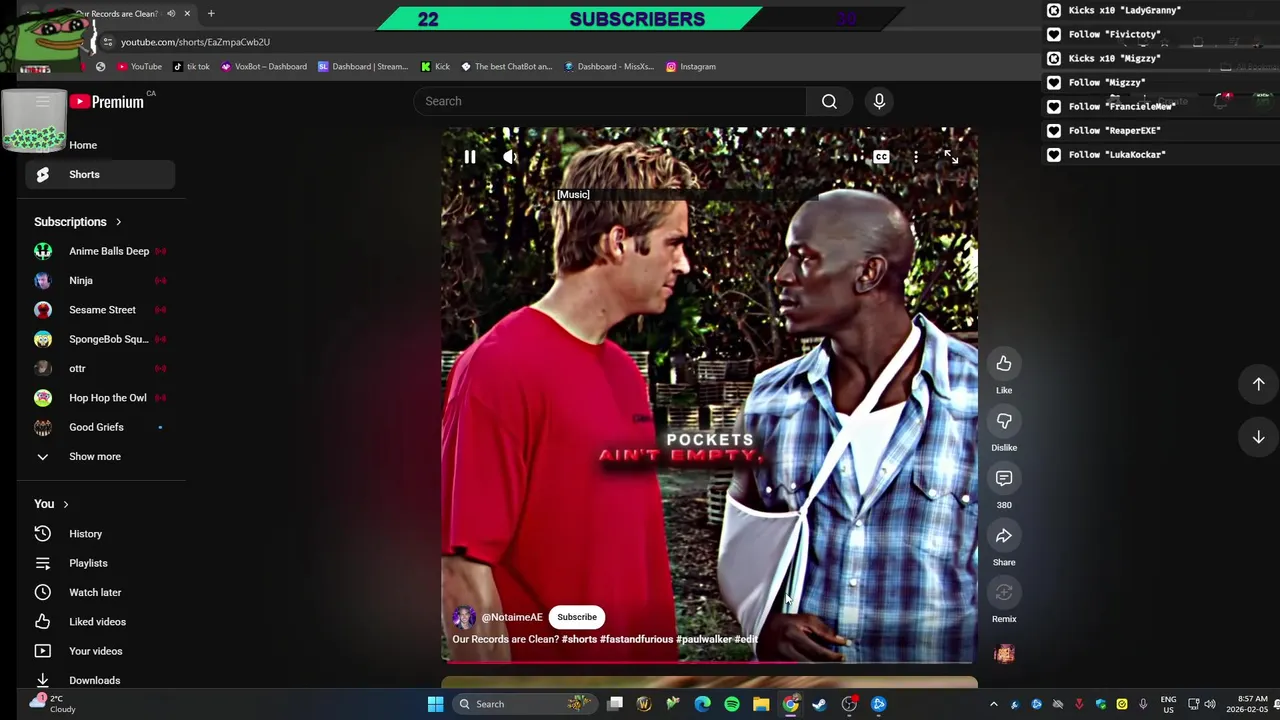
Task: Click the YouTube search field
Action: click(x=610, y=101)
